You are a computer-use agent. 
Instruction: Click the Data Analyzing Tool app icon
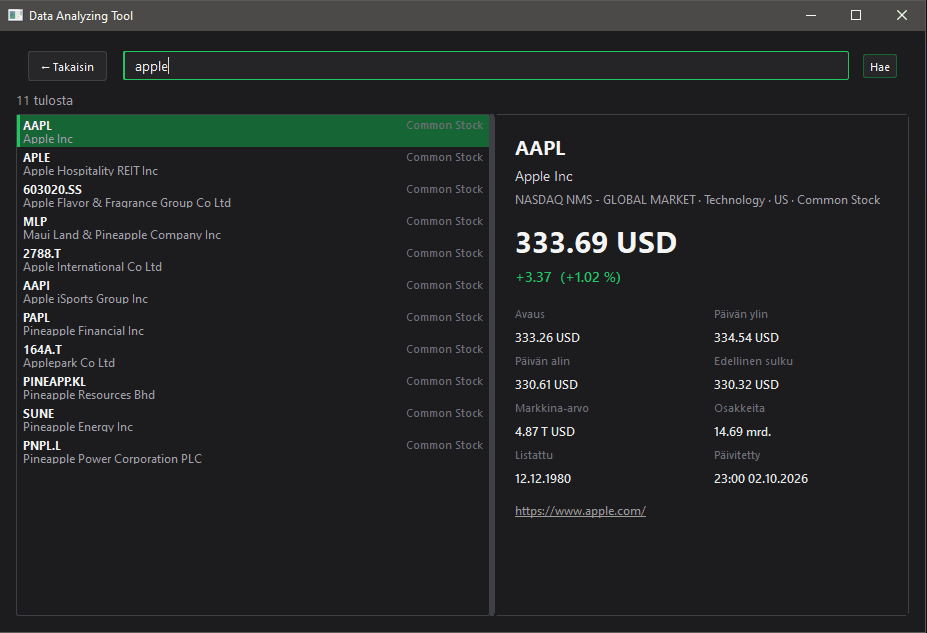click(15, 15)
